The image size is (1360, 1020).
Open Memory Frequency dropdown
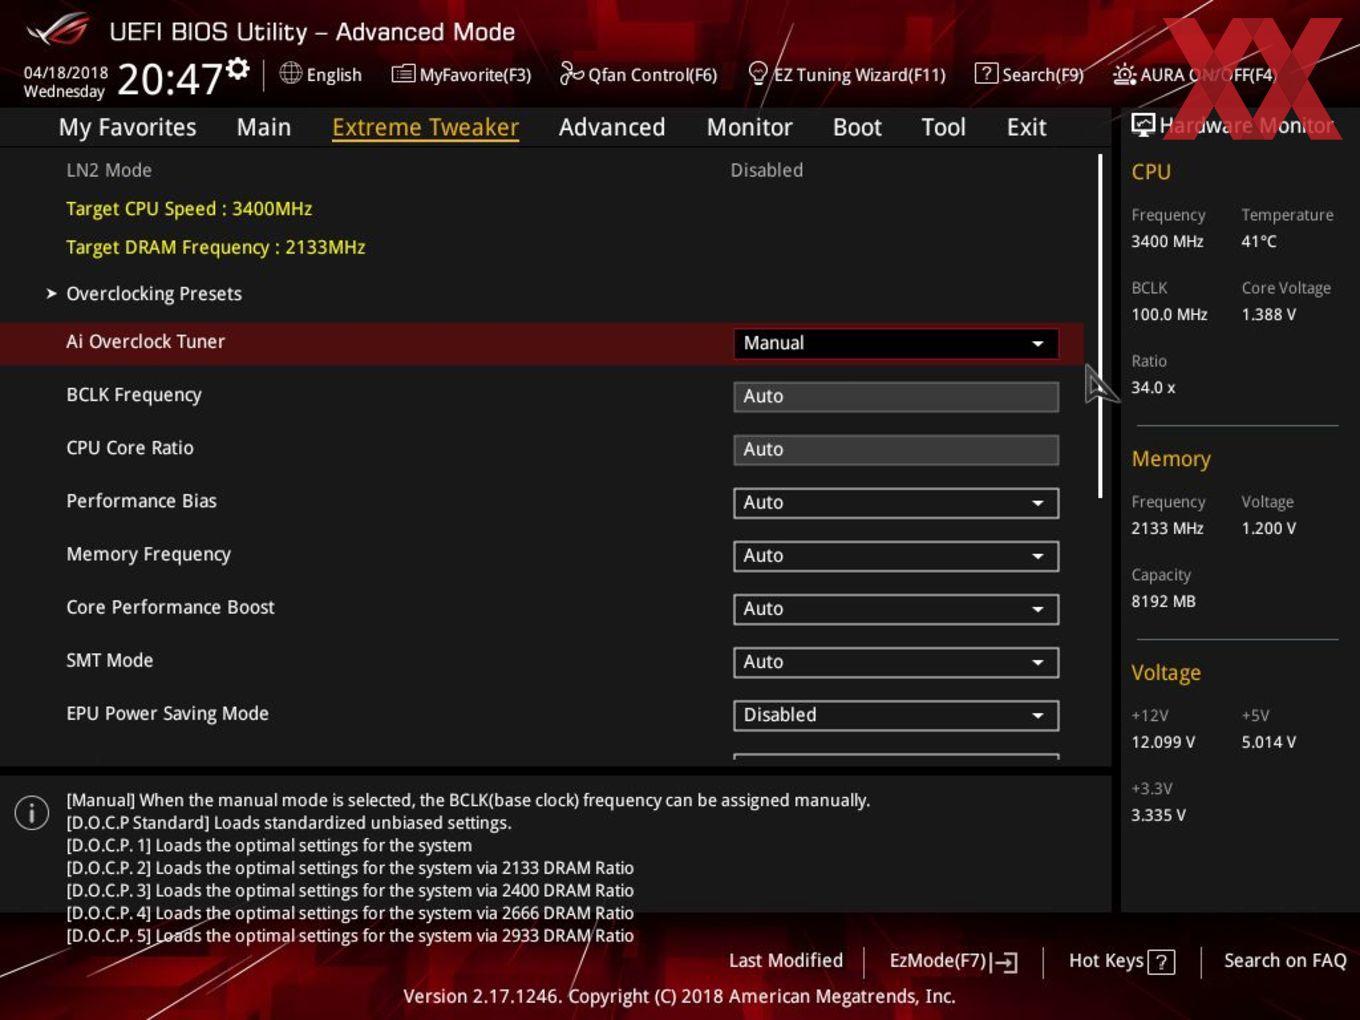[896, 556]
